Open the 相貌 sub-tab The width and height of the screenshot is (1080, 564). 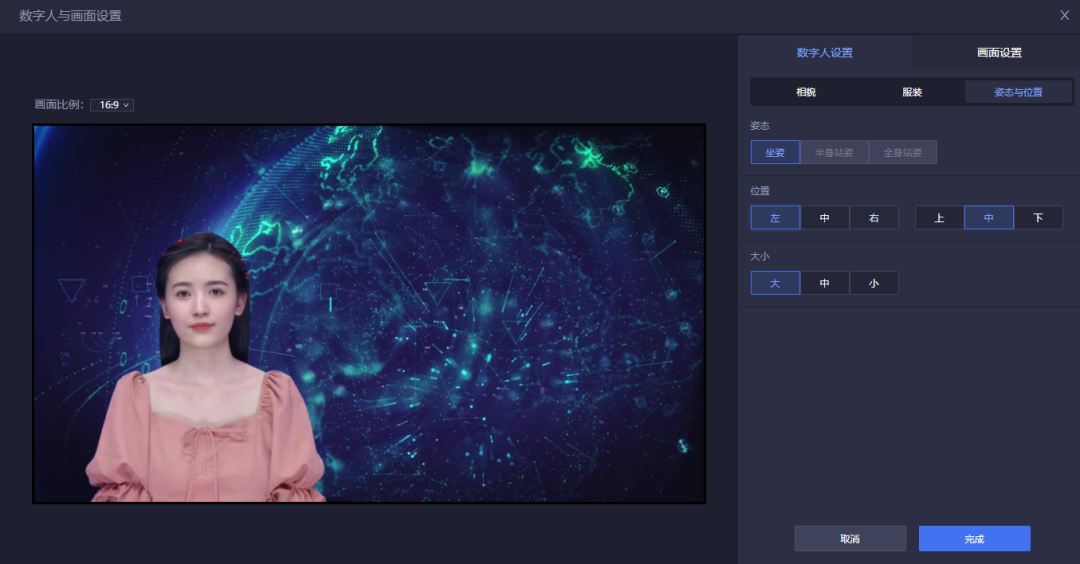click(x=805, y=92)
